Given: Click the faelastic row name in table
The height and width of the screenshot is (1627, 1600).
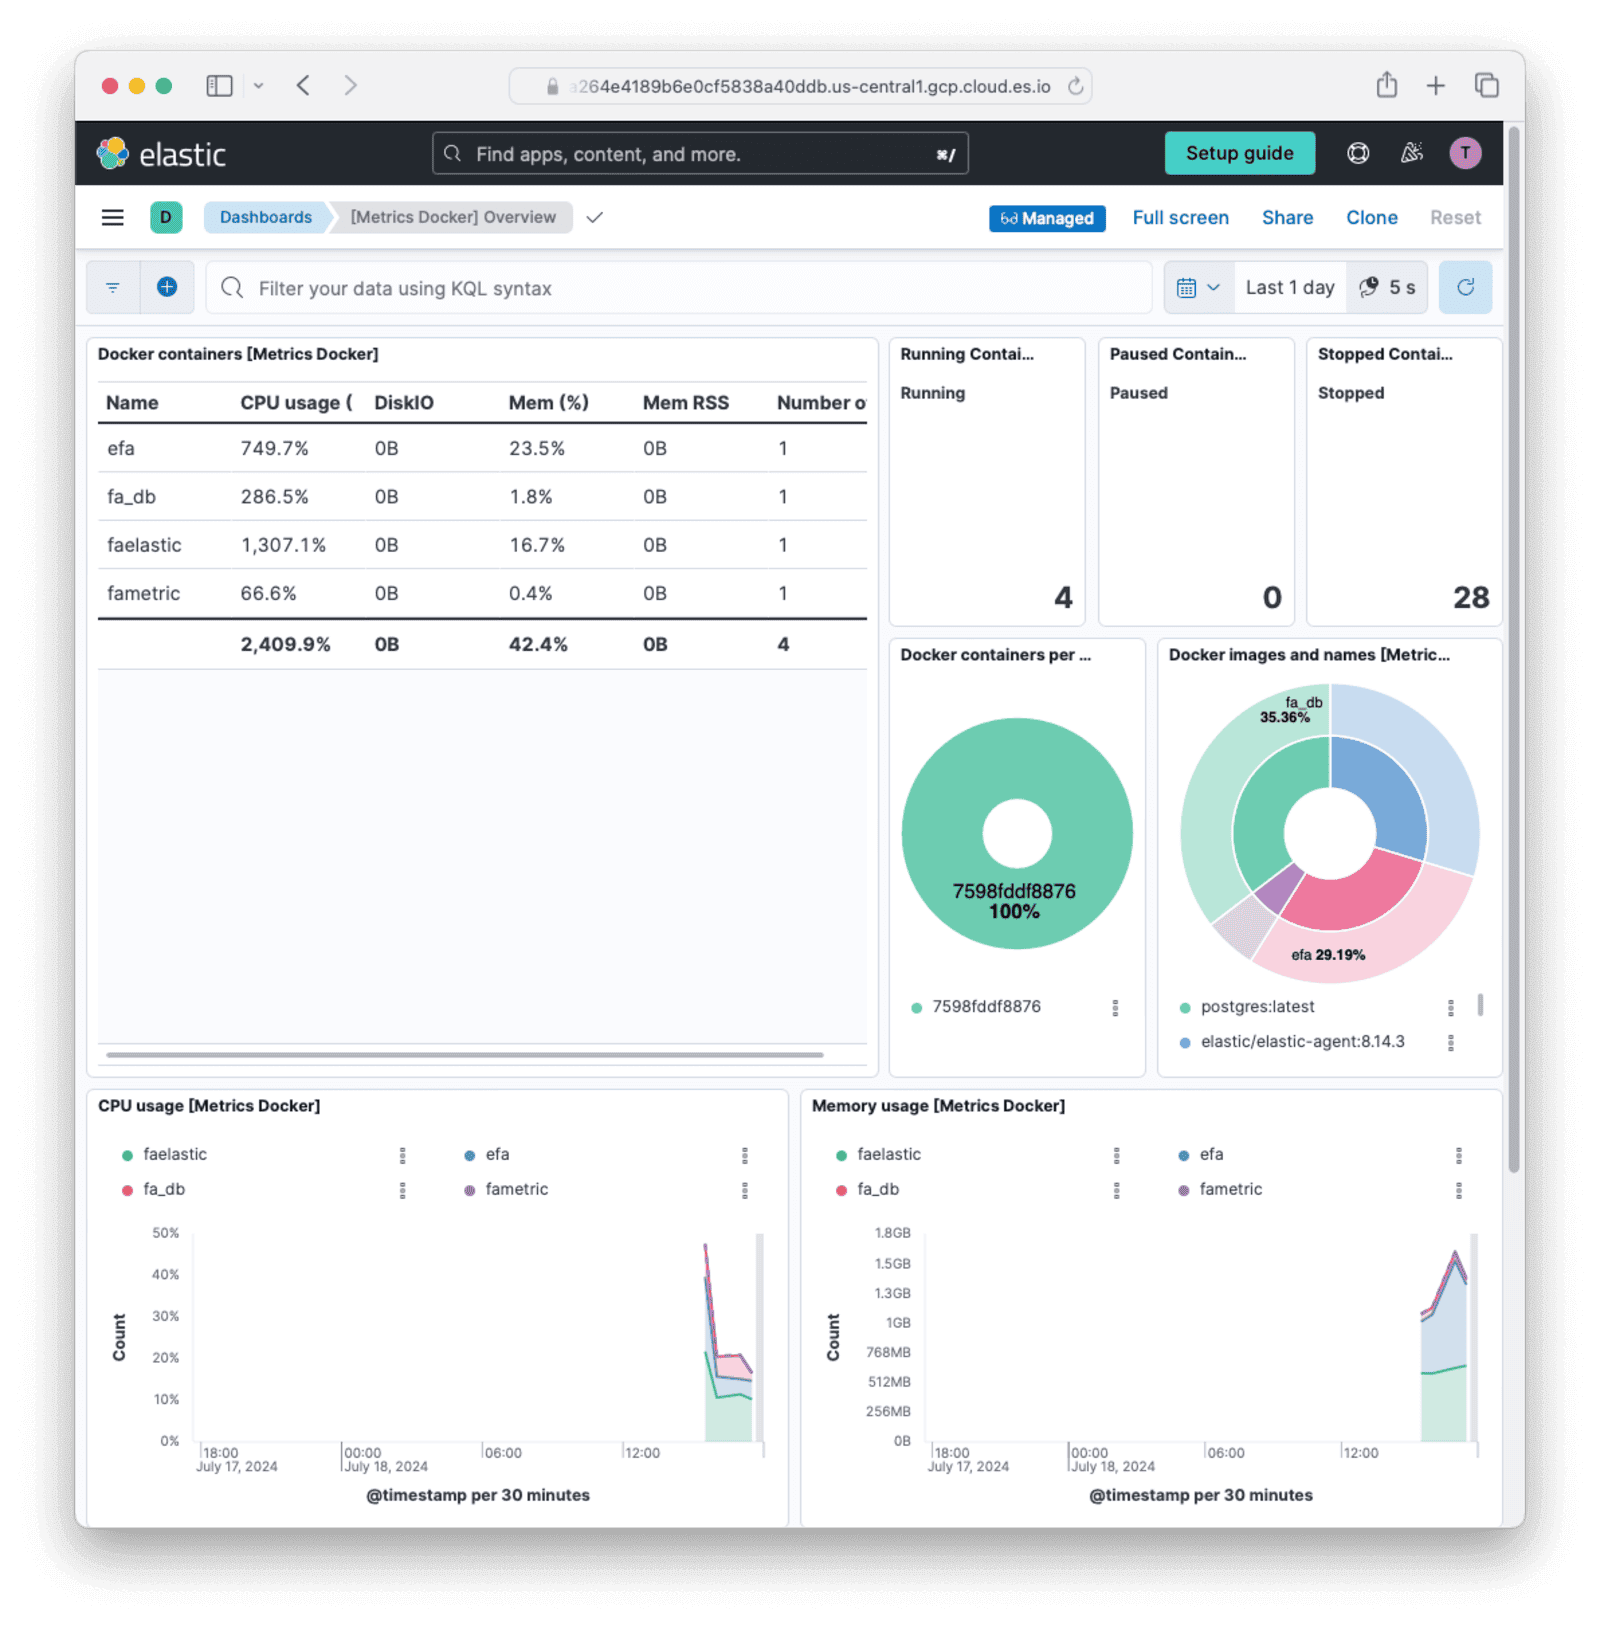Looking at the screenshot, I should [144, 545].
